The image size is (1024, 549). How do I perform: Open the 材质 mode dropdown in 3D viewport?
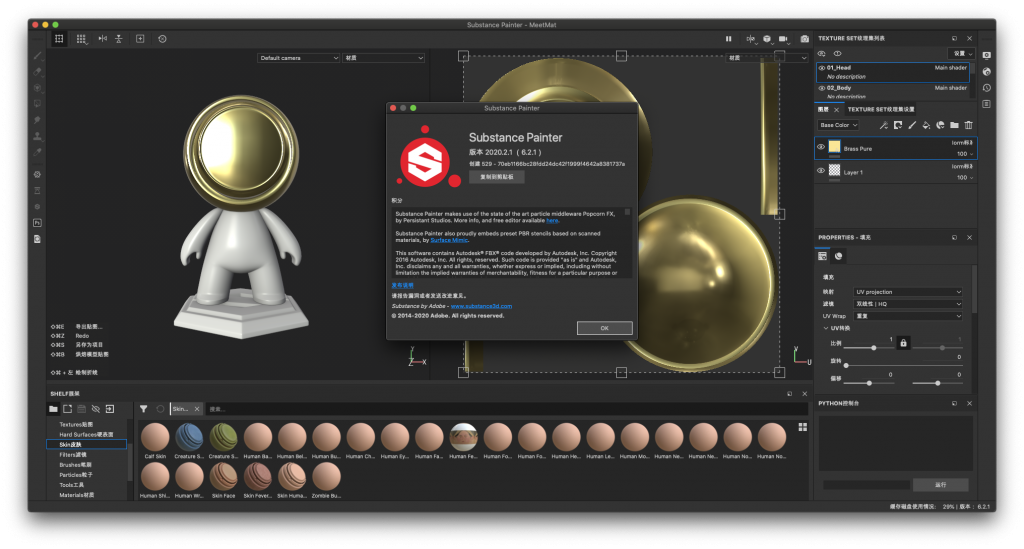pyautogui.click(x=383, y=58)
